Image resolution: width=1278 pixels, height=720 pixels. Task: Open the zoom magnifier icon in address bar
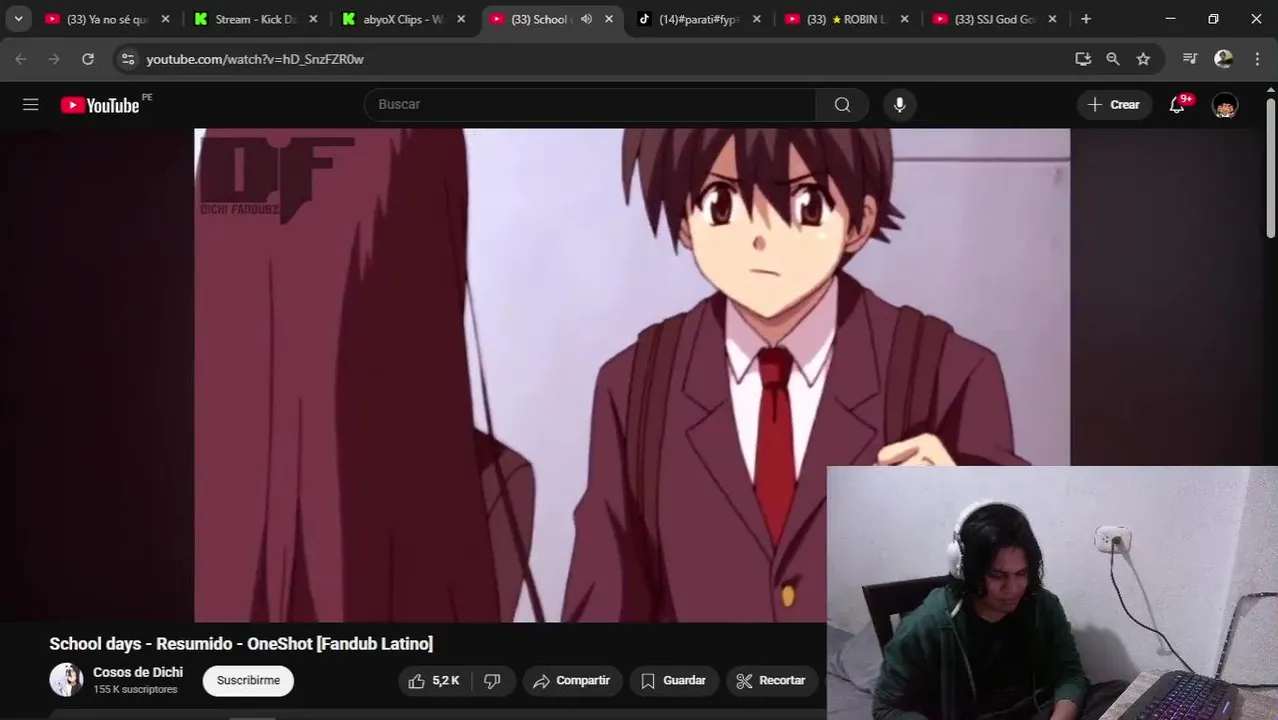coord(1113,59)
